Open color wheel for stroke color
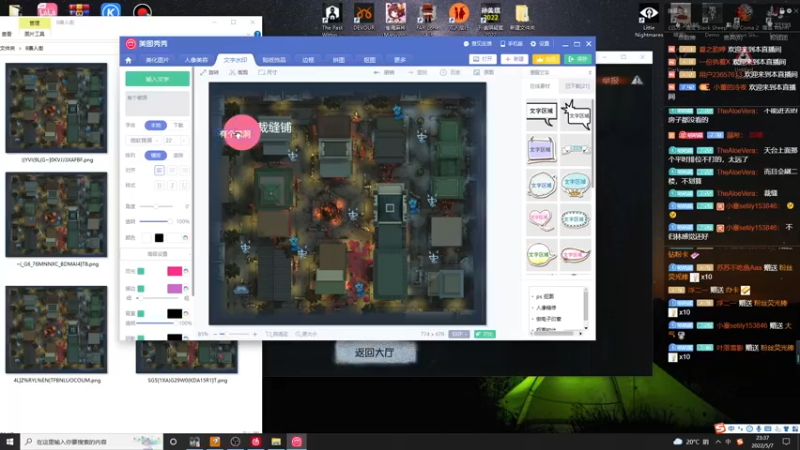This screenshot has height=450, width=800. [x=186, y=289]
